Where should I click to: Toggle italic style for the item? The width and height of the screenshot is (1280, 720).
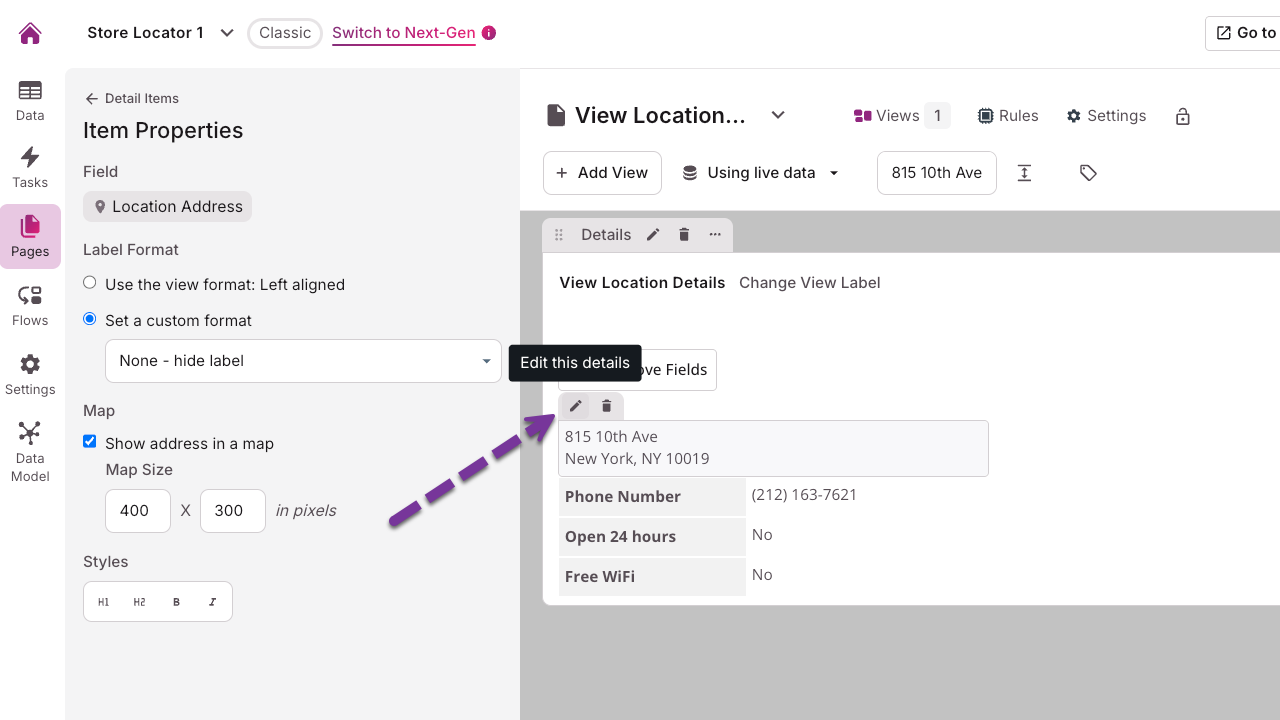[x=212, y=602]
